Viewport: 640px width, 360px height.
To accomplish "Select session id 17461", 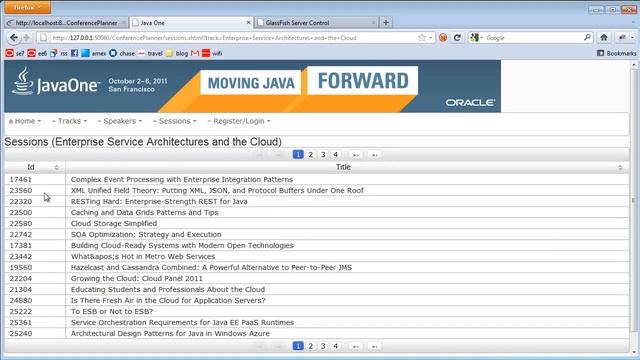I will (x=20, y=180).
